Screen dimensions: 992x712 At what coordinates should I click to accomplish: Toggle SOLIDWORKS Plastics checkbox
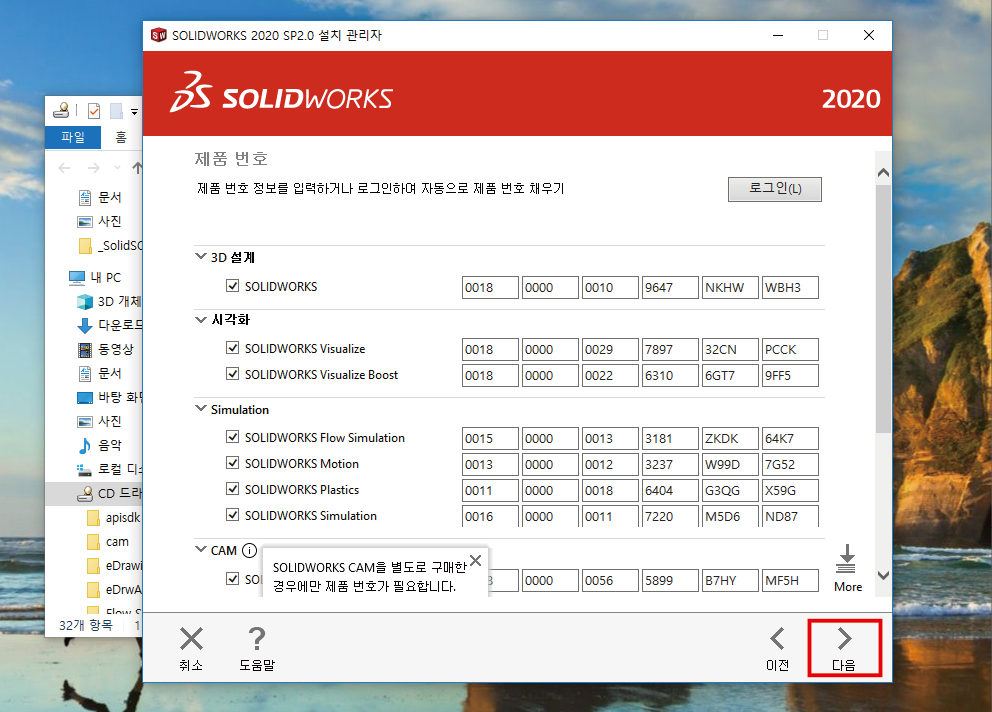pyautogui.click(x=232, y=489)
